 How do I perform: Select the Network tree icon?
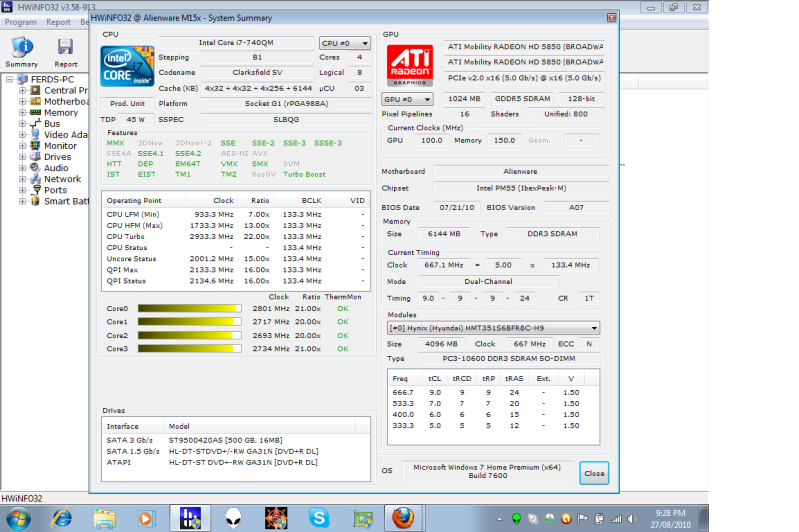point(35,179)
